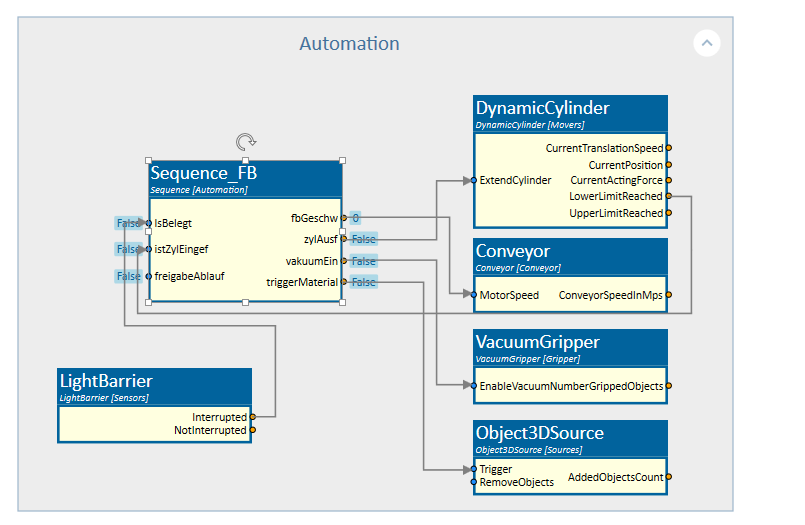
Task: Click the ExtendCylinder input port
Action: coord(474,180)
